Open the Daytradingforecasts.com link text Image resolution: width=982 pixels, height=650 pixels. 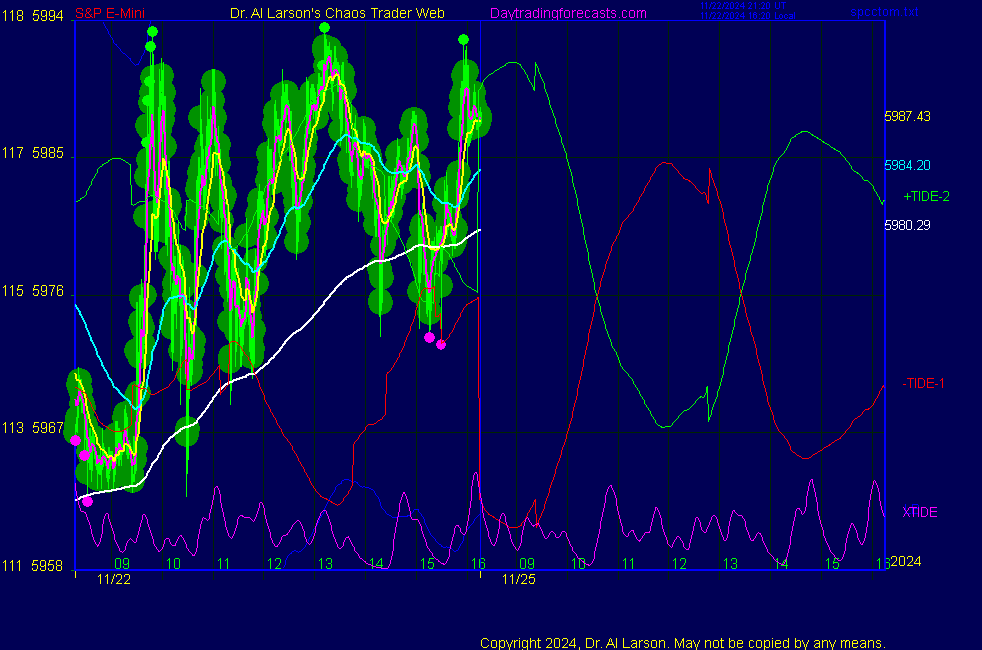pos(568,14)
